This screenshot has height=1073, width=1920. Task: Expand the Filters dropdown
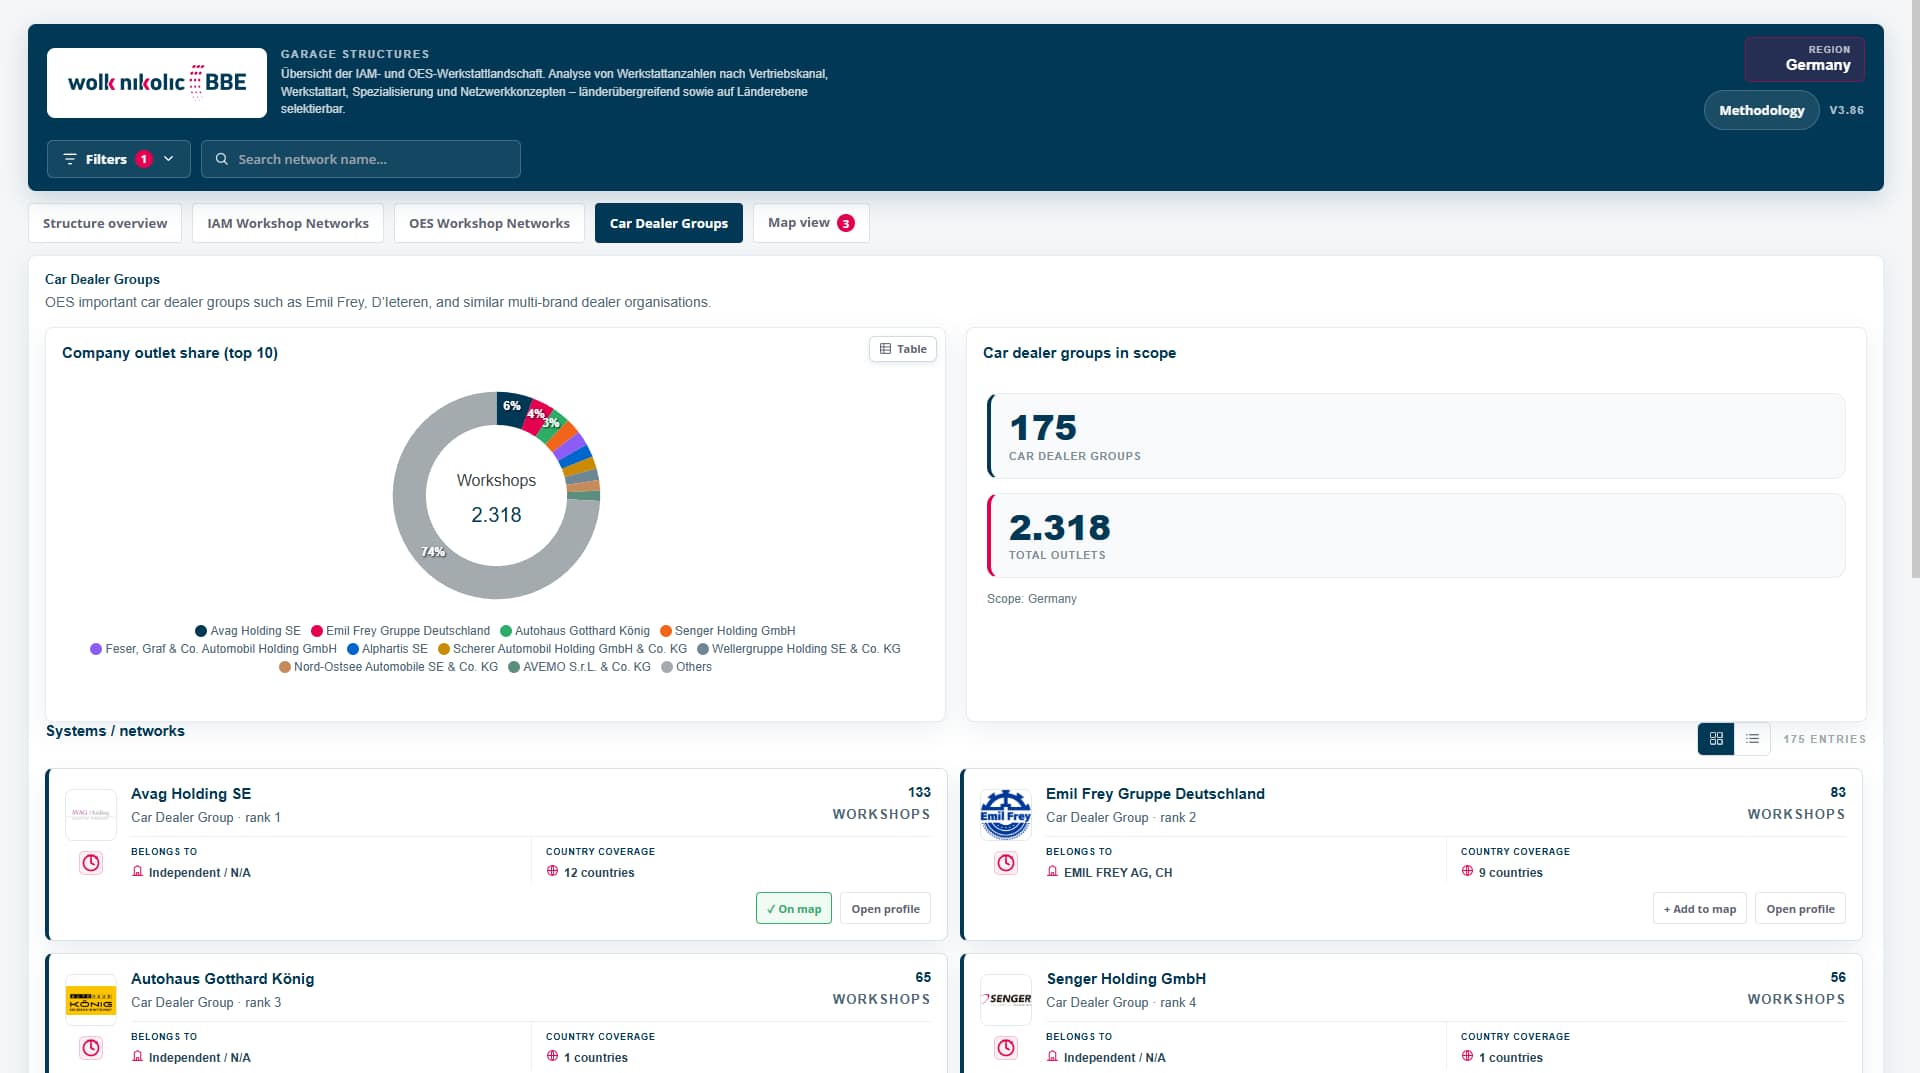119,159
